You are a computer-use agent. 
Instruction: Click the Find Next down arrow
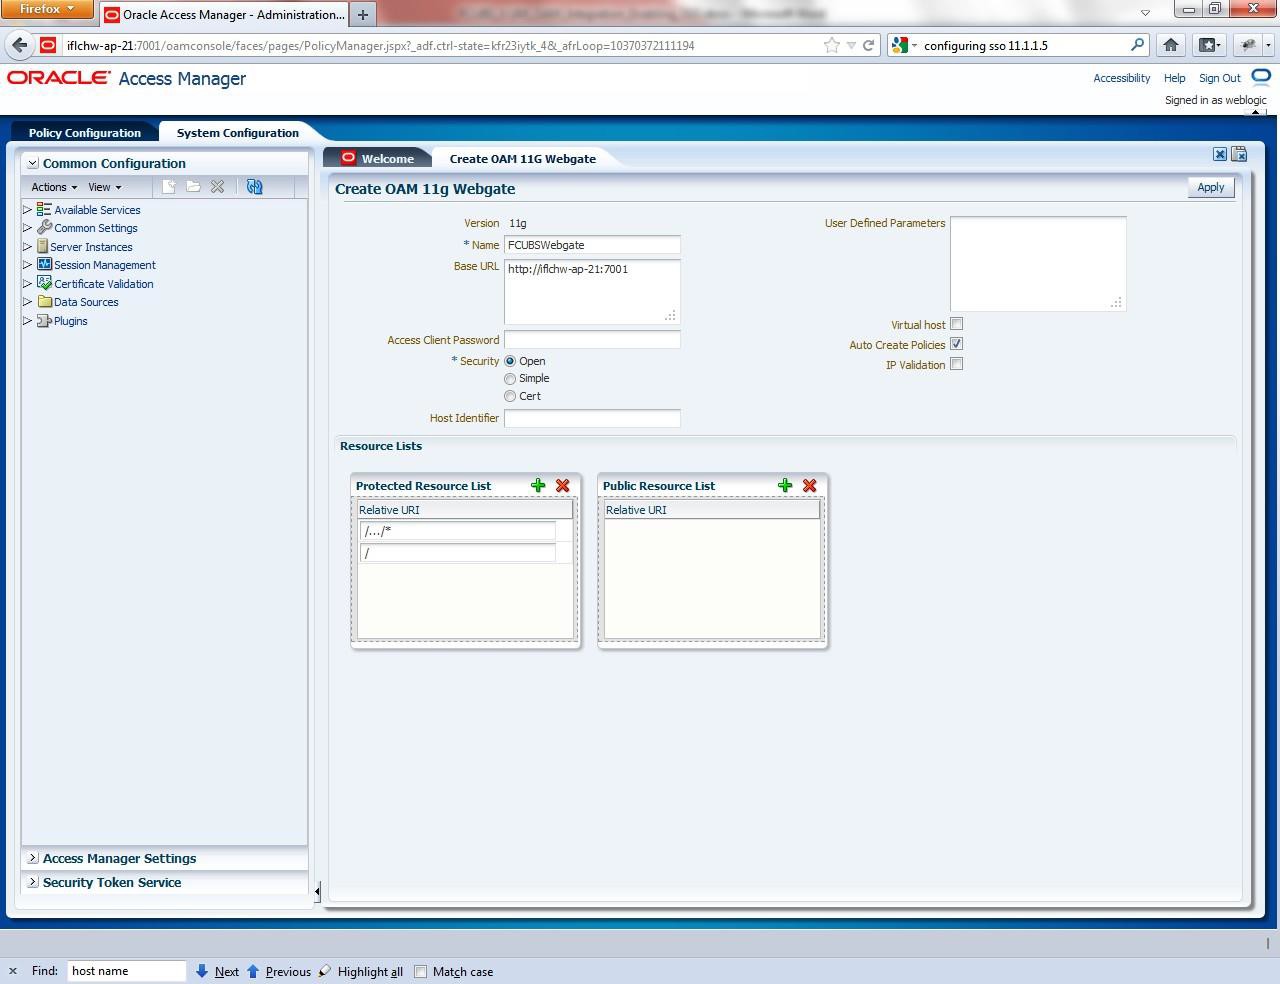(x=201, y=971)
